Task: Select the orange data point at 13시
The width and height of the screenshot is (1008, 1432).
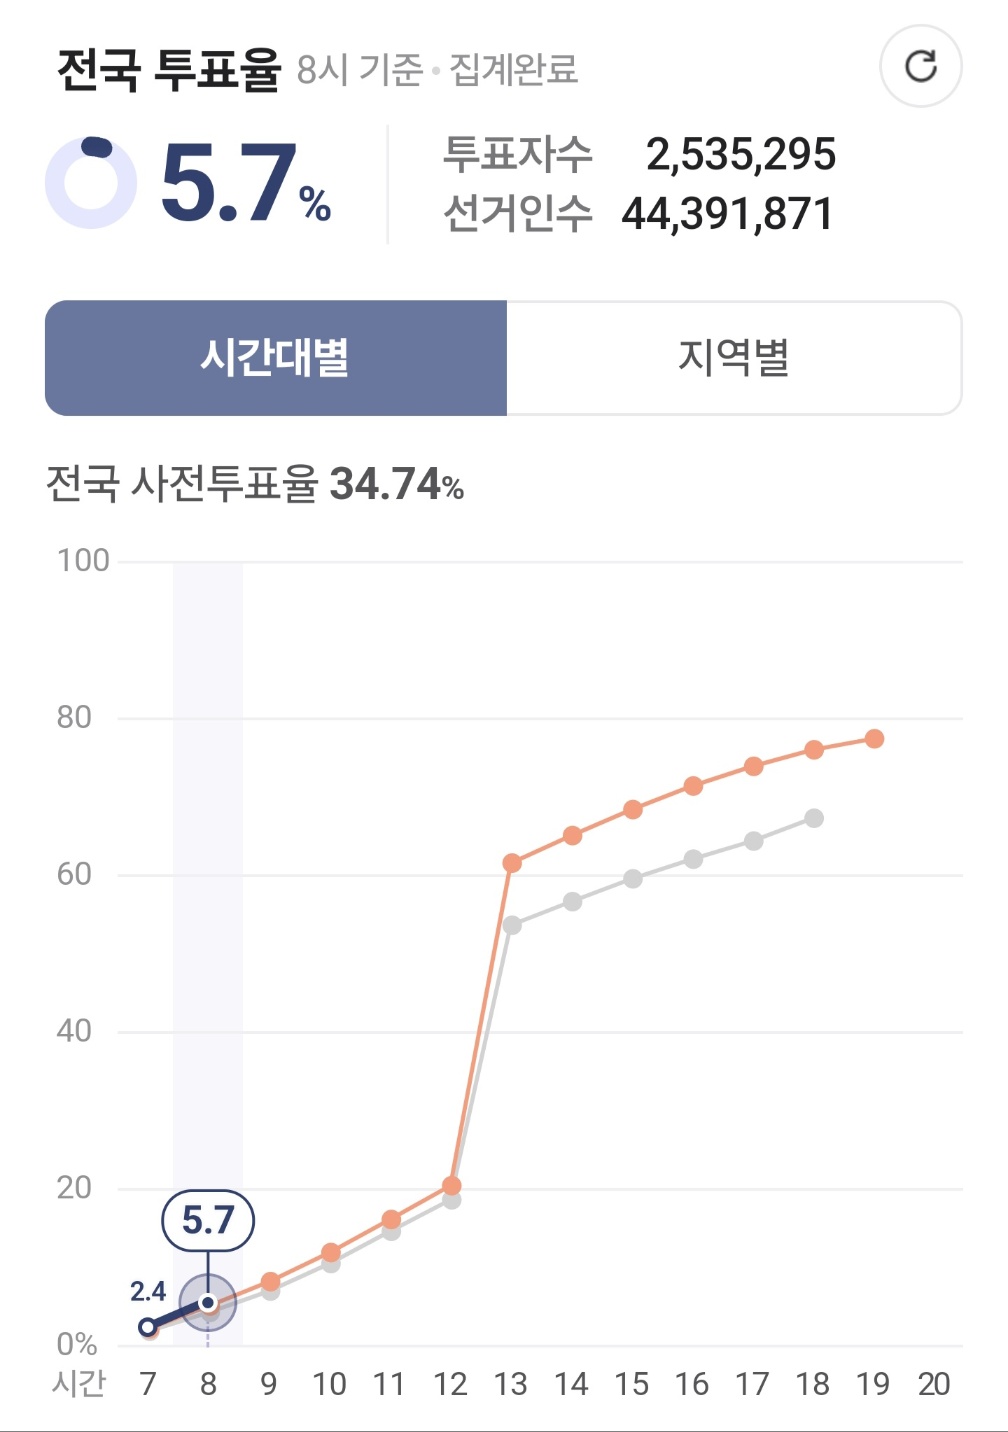Action: [x=512, y=863]
